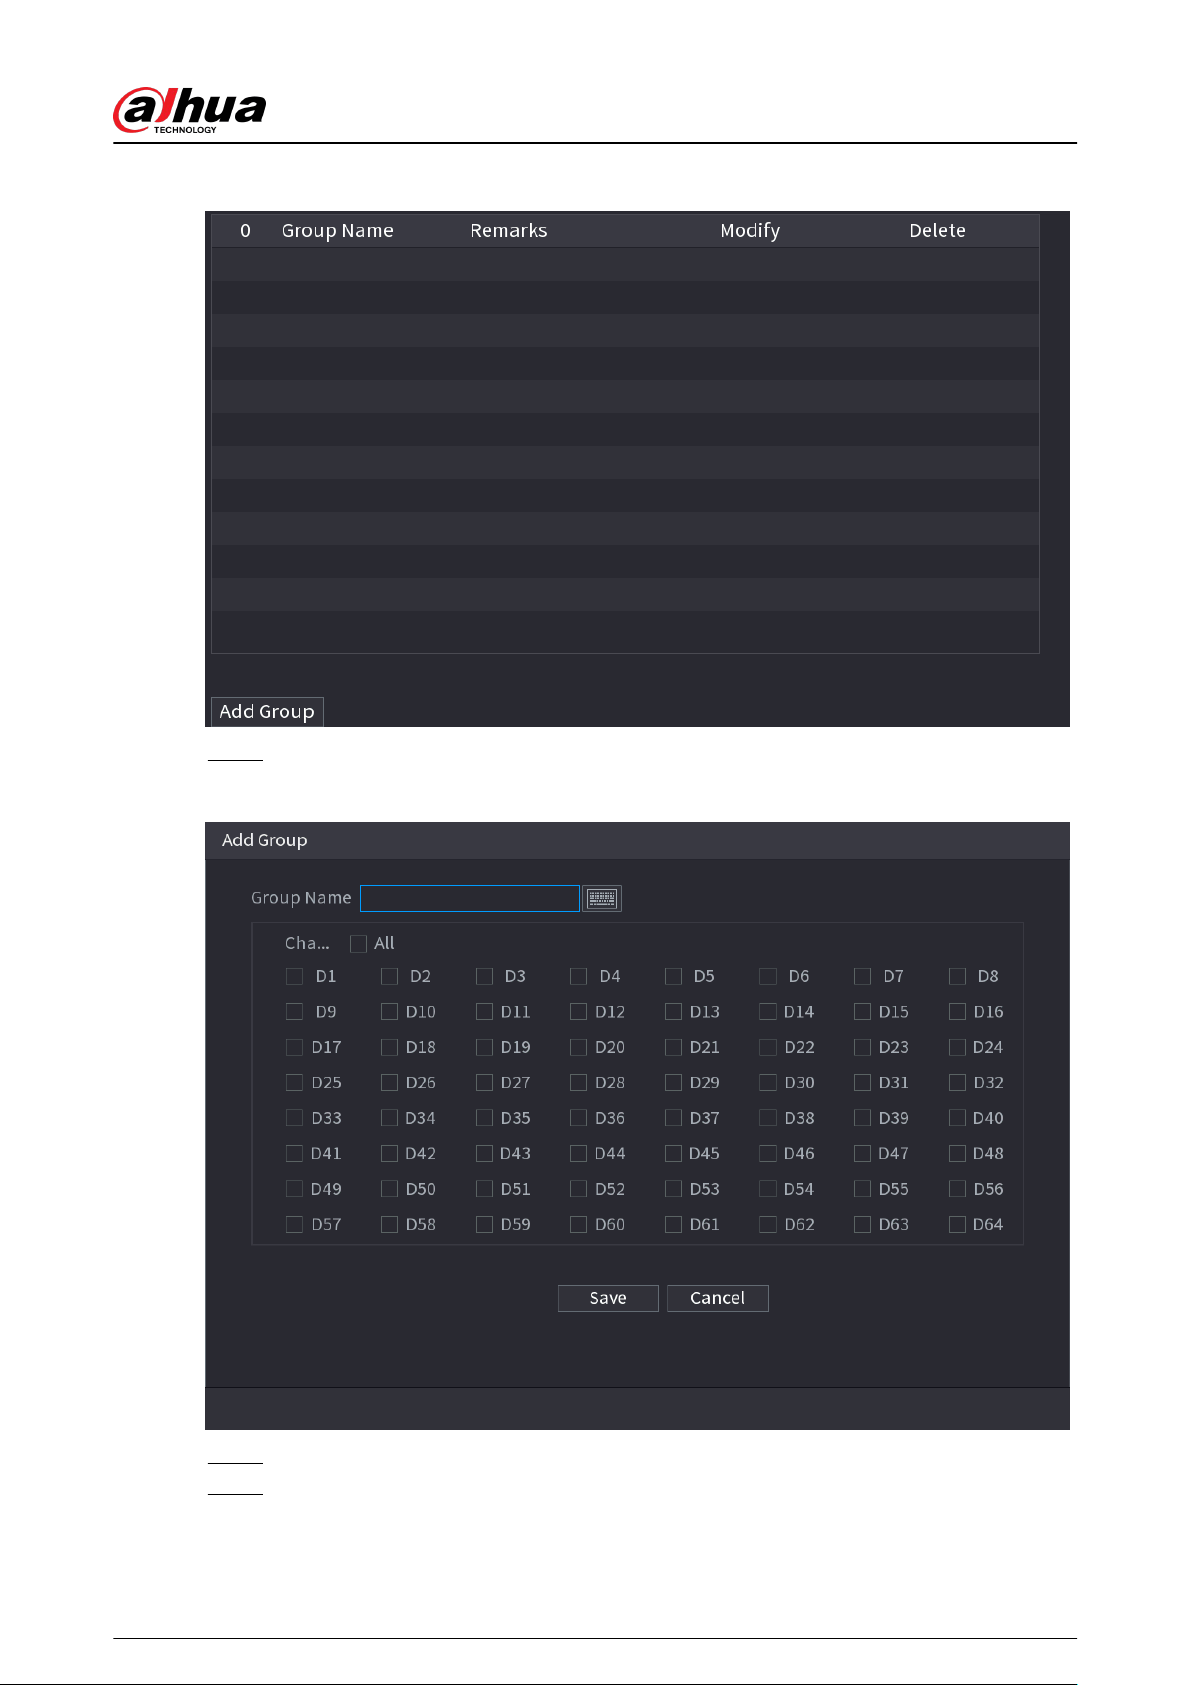Select the D48 checkbox
The image size is (1192, 1685).
click(957, 1154)
